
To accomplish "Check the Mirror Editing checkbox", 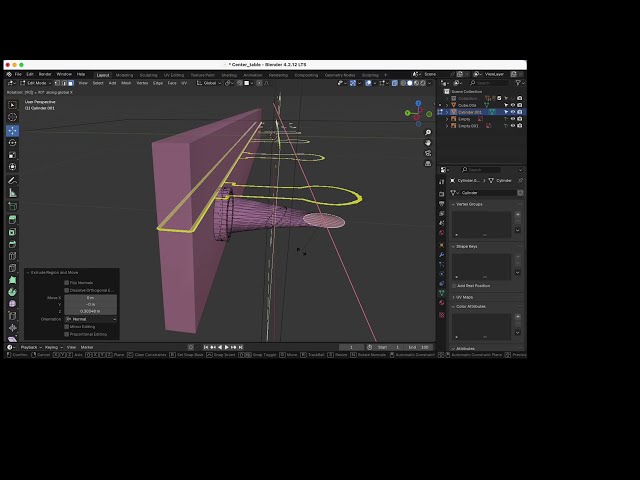I will [67, 327].
